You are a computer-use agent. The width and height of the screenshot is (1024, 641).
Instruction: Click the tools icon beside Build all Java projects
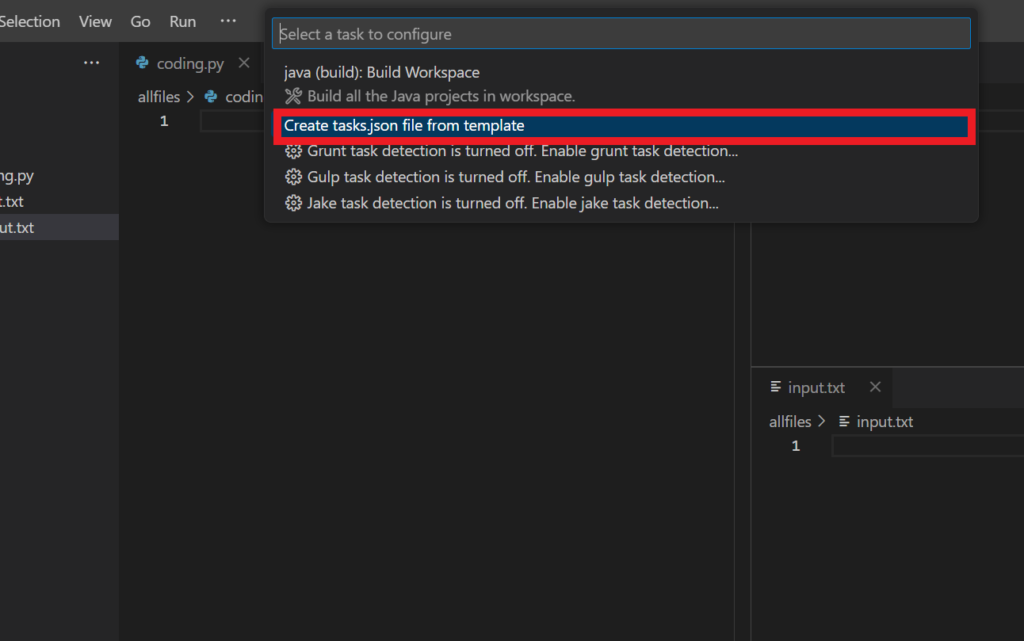pyautogui.click(x=293, y=96)
